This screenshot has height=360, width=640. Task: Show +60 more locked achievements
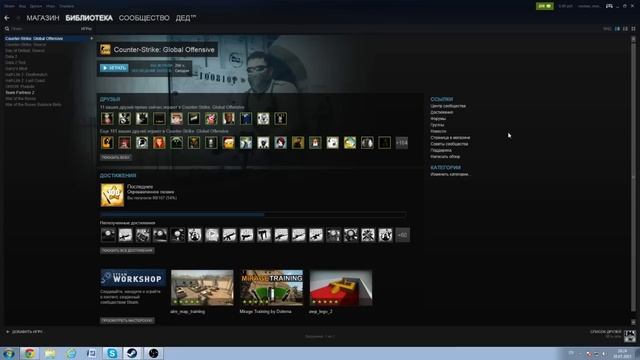pos(402,235)
